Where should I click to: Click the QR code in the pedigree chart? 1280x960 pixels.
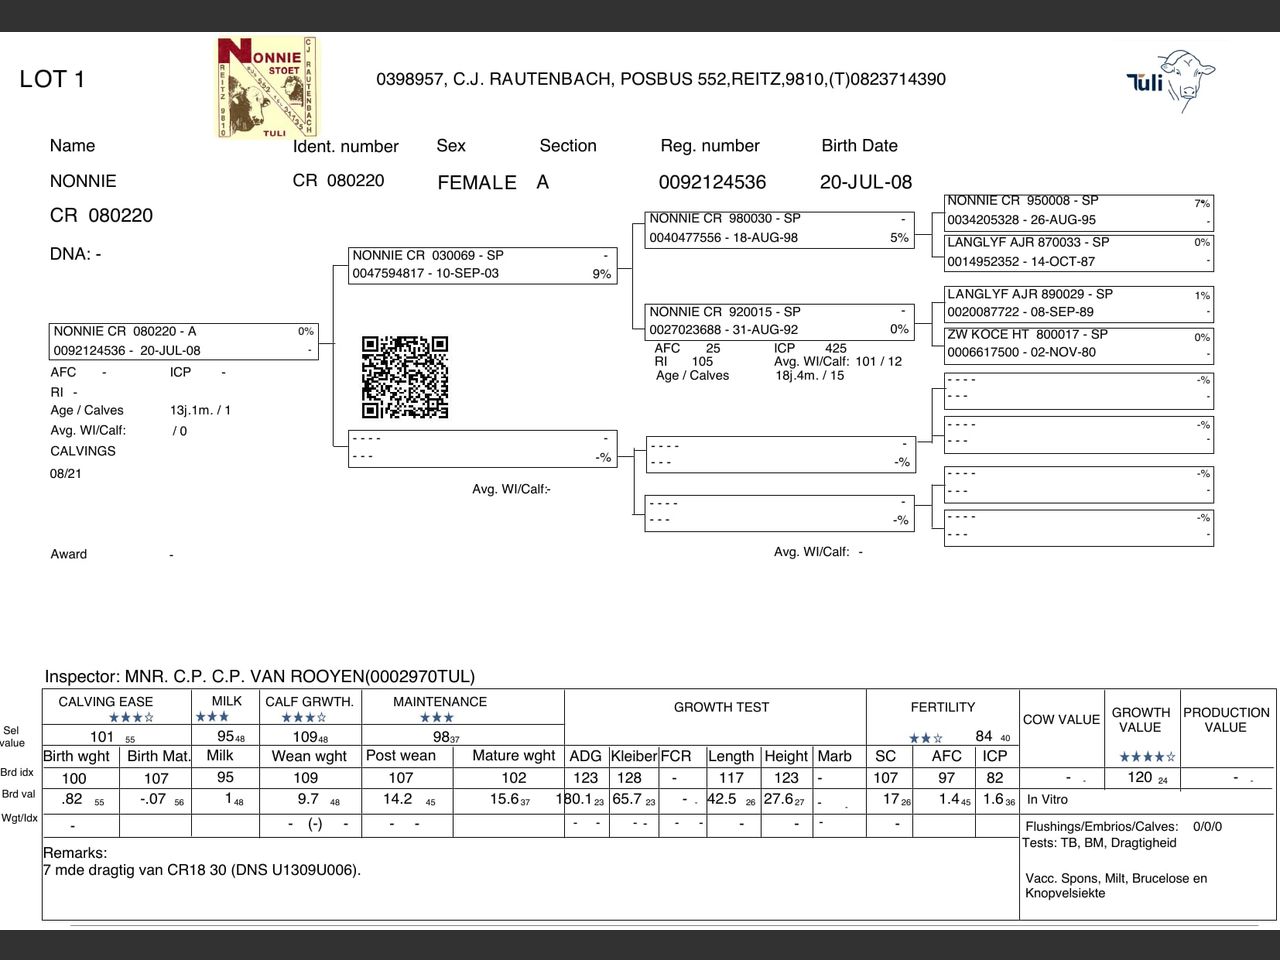[x=405, y=377]
